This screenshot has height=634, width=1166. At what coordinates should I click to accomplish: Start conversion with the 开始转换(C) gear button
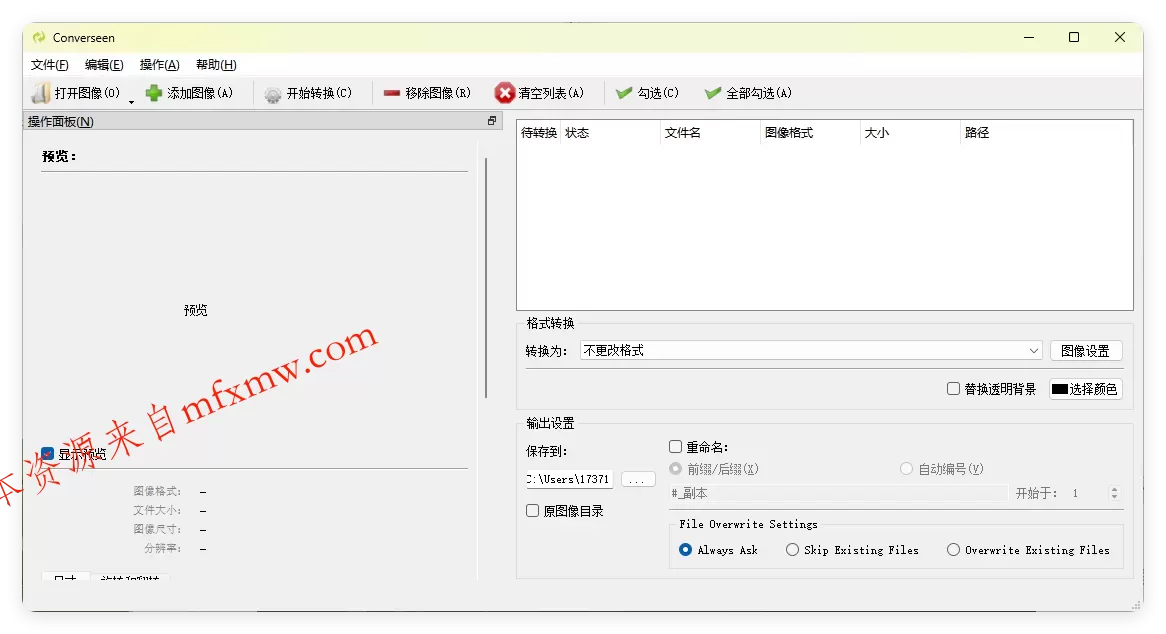pos(309,94)
